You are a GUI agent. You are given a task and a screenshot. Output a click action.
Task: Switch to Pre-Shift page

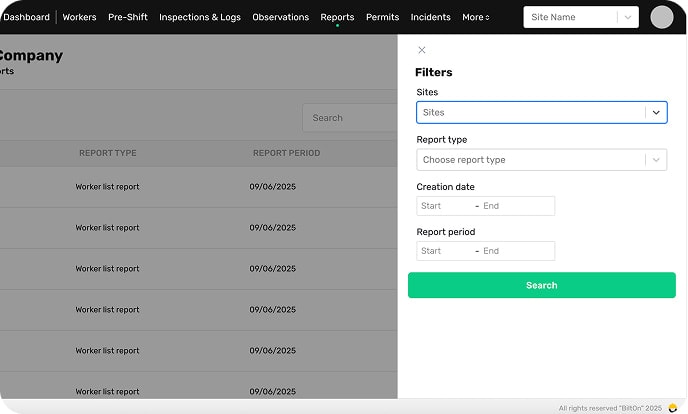pyautogui.click(x=127, y=17)
